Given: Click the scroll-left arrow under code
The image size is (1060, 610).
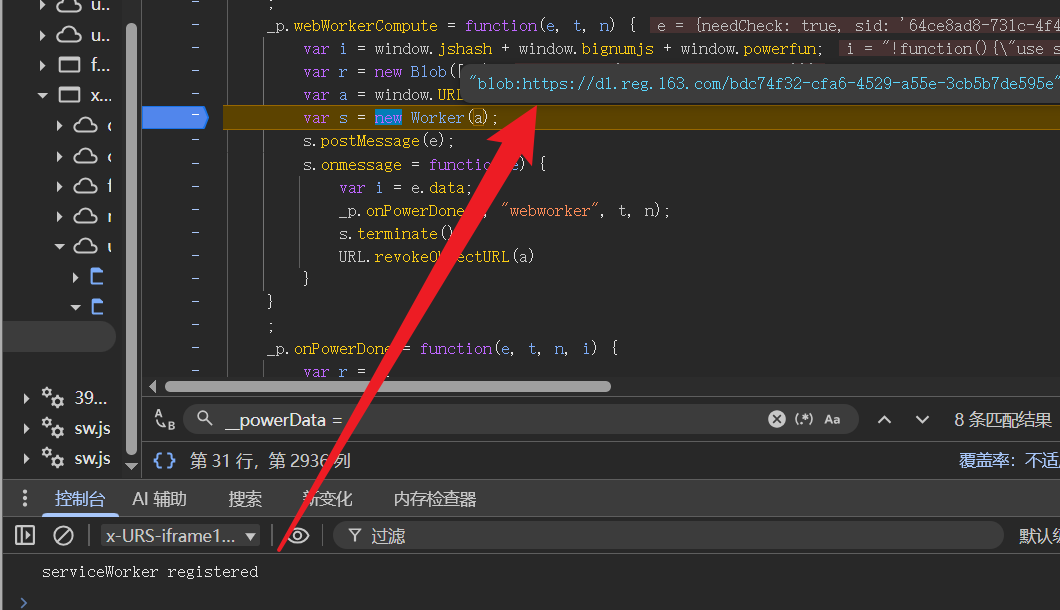Looking at the screenshot, I should click(x=153, y=386).
